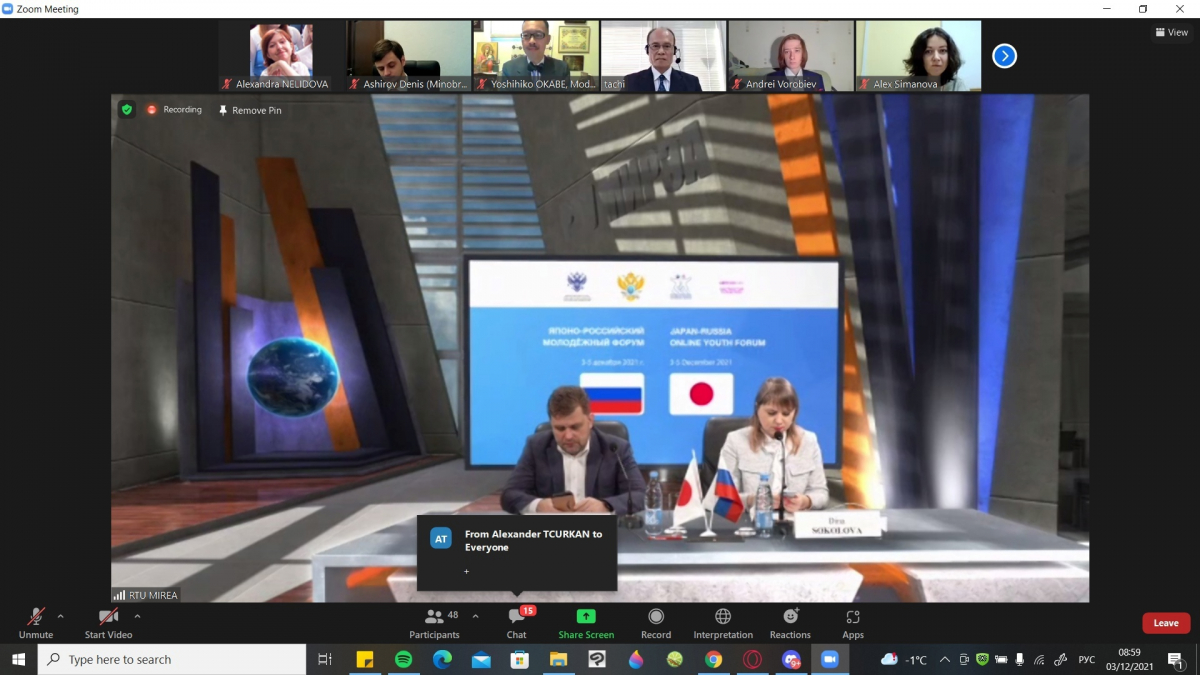Click the Windows taskbar search box
The image size is (1200, 675).
tap(172, 660)
